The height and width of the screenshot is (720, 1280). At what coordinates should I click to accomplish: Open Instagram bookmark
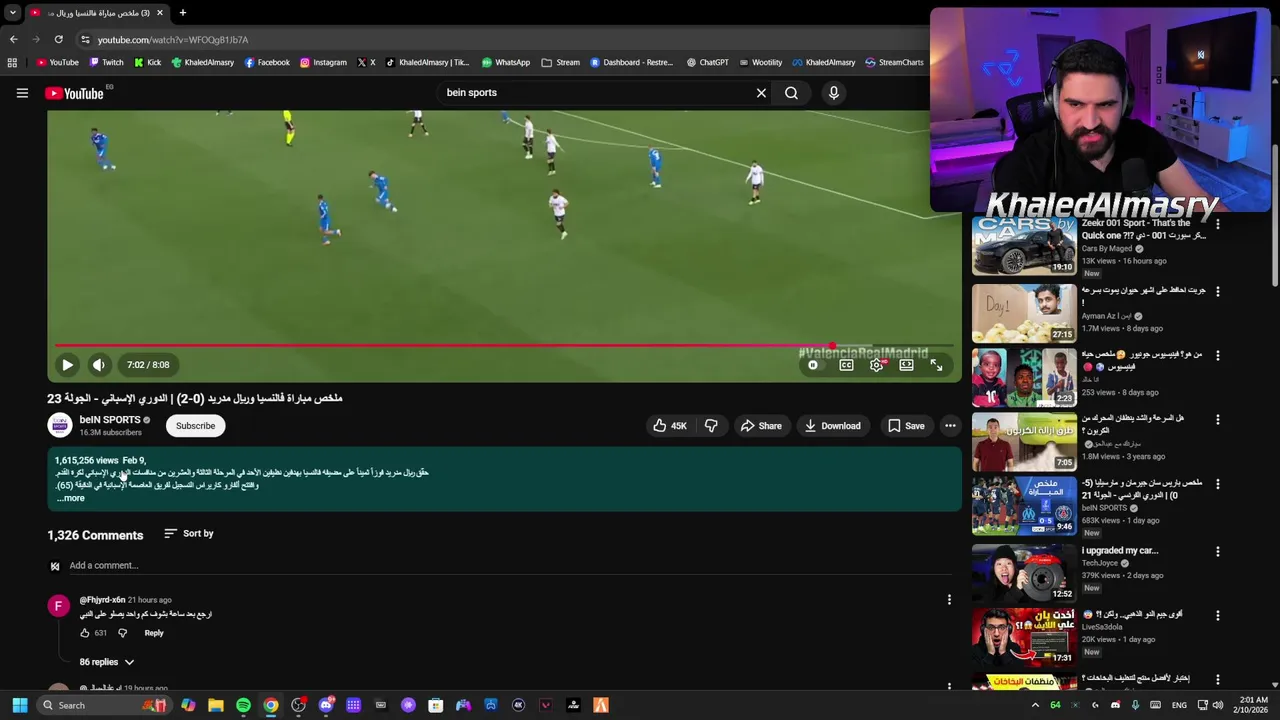coord(323,62)
